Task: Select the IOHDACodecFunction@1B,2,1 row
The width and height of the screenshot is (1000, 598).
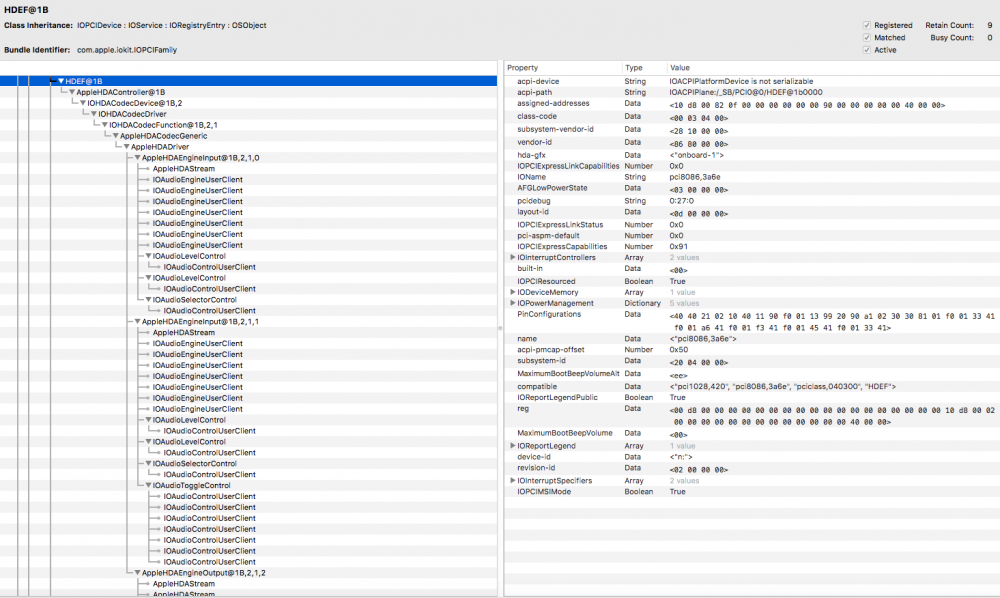Action: point(249,125)
